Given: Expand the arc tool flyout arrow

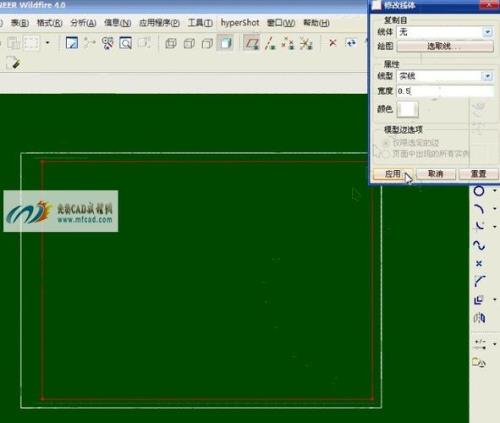Looking at the screenshot, I should pyautogui.click(x=495, y=209).
